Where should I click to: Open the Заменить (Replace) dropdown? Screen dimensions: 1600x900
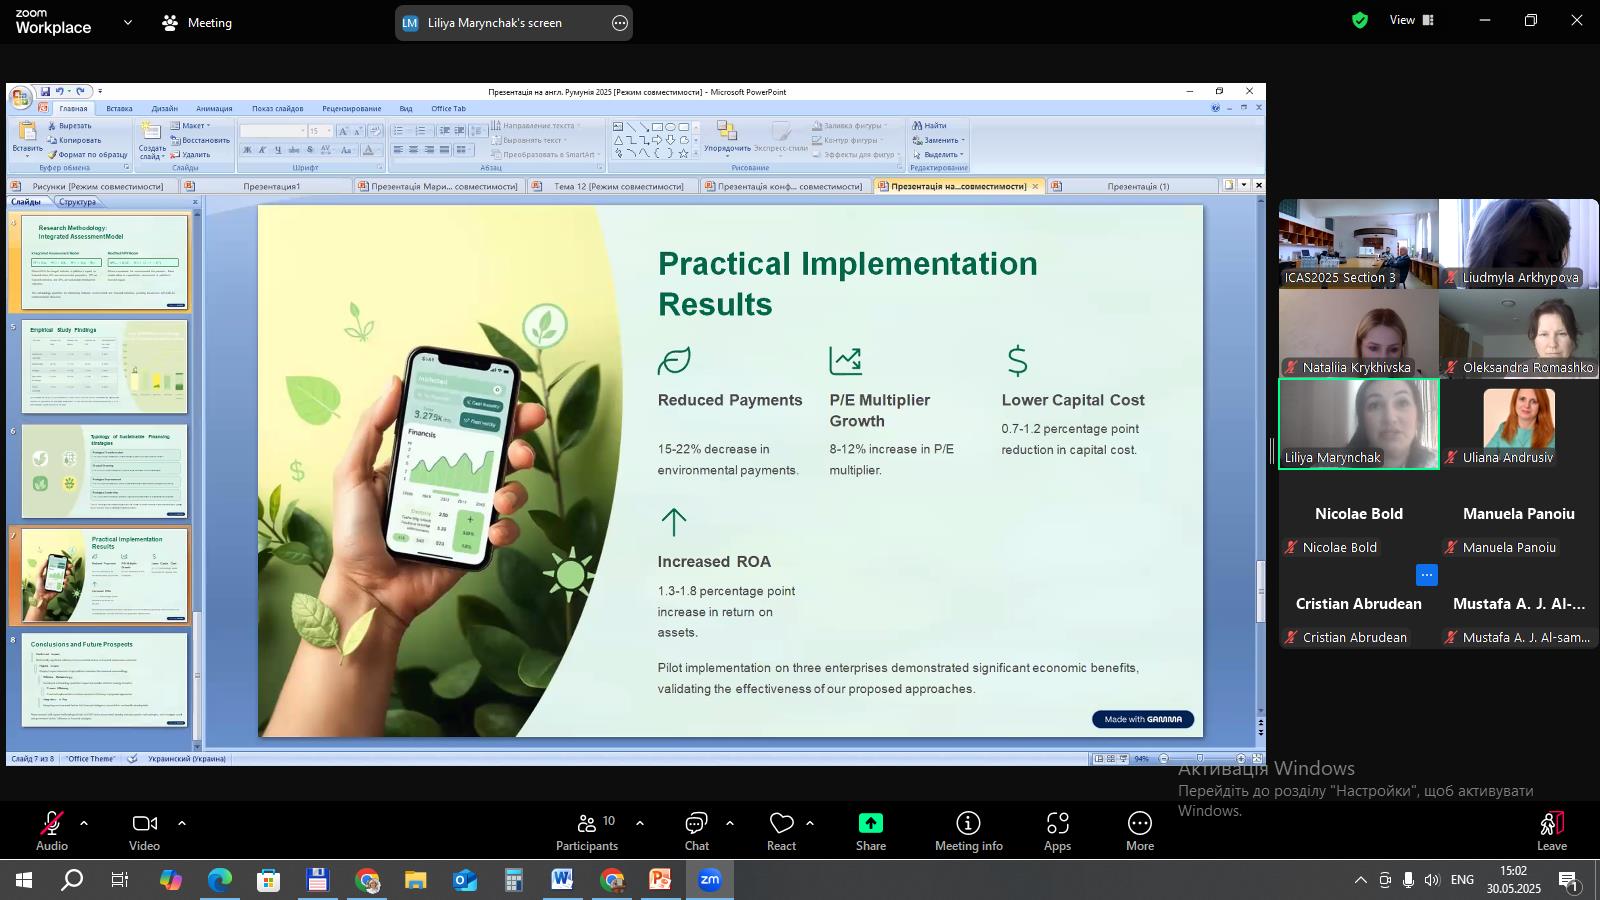pyautogui.click(x=938, y=140)
